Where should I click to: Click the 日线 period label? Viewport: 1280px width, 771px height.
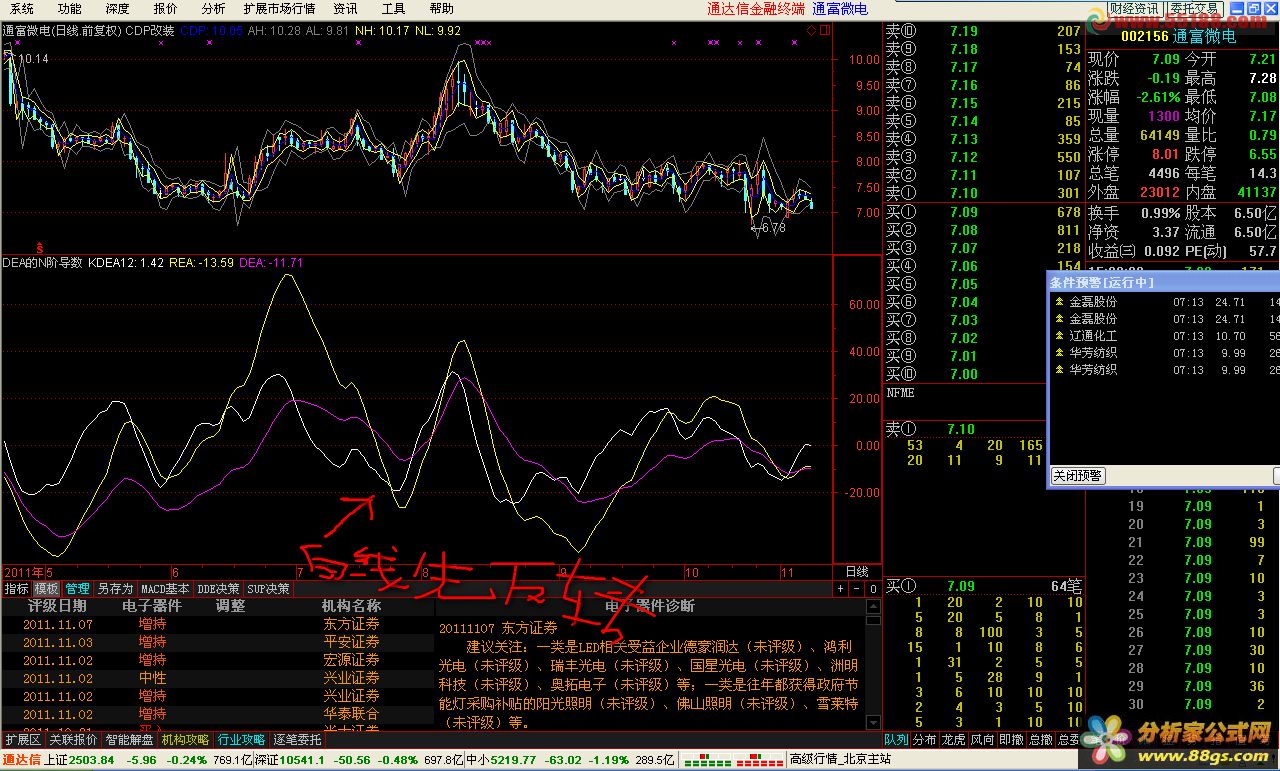[x=857, y=571]
